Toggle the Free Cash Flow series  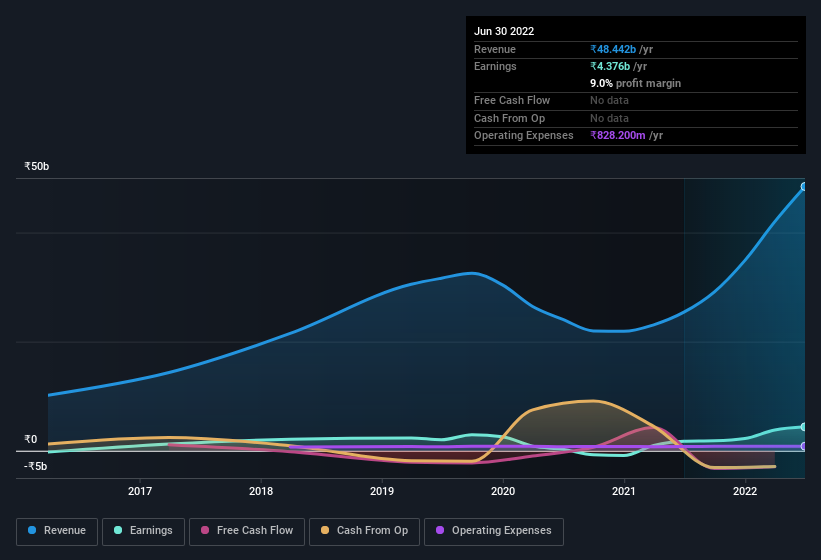247,531
